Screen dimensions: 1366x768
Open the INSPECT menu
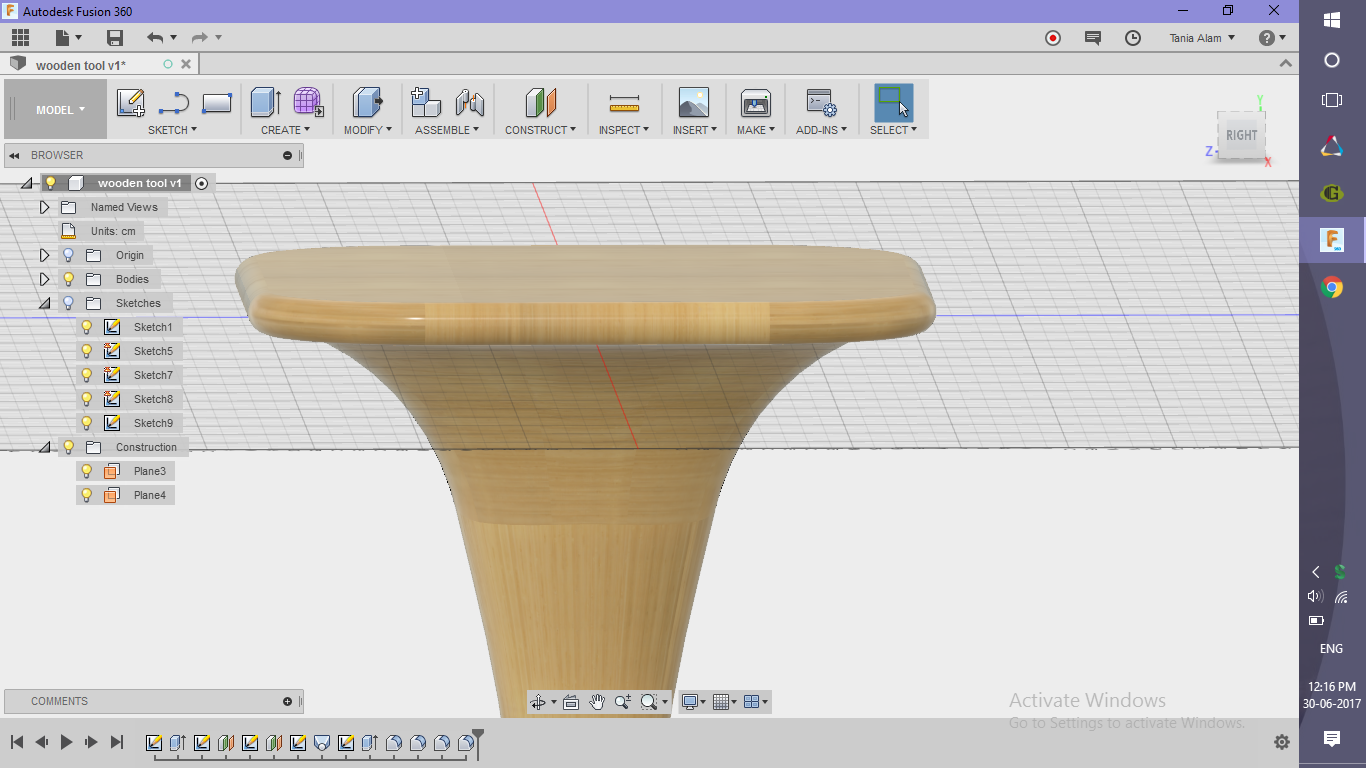(624, 130)
